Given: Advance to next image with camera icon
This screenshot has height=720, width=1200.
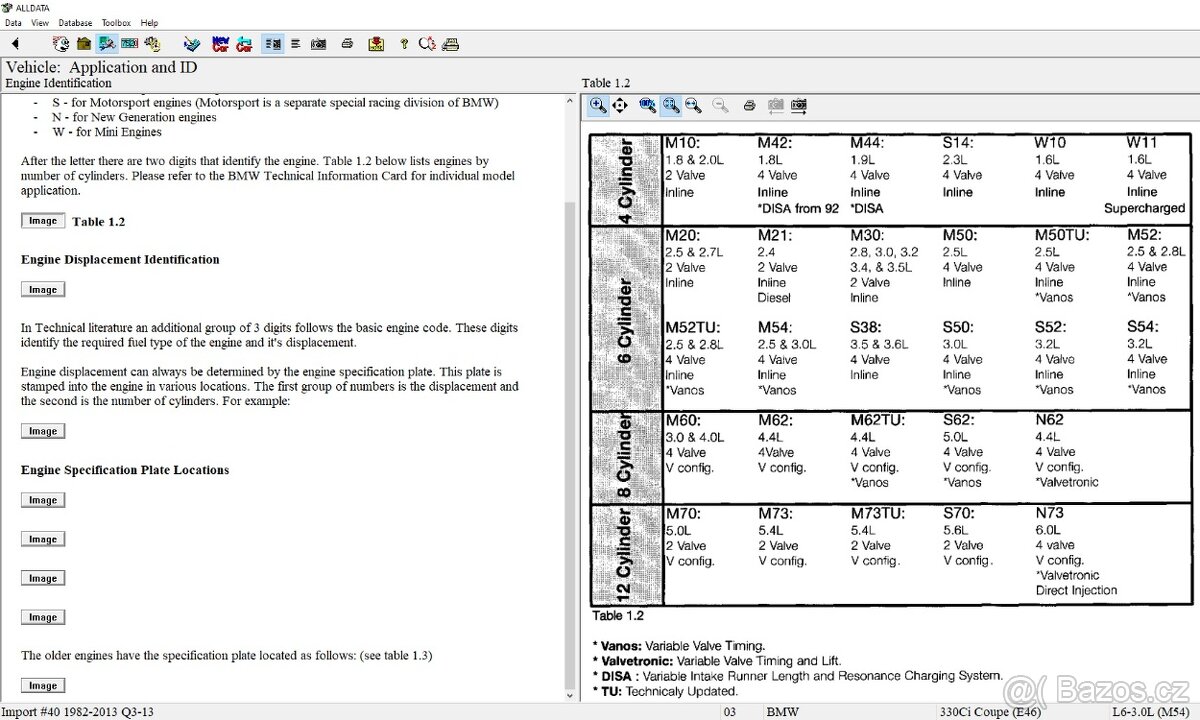Looking at the screenshot, I should 798,105.
